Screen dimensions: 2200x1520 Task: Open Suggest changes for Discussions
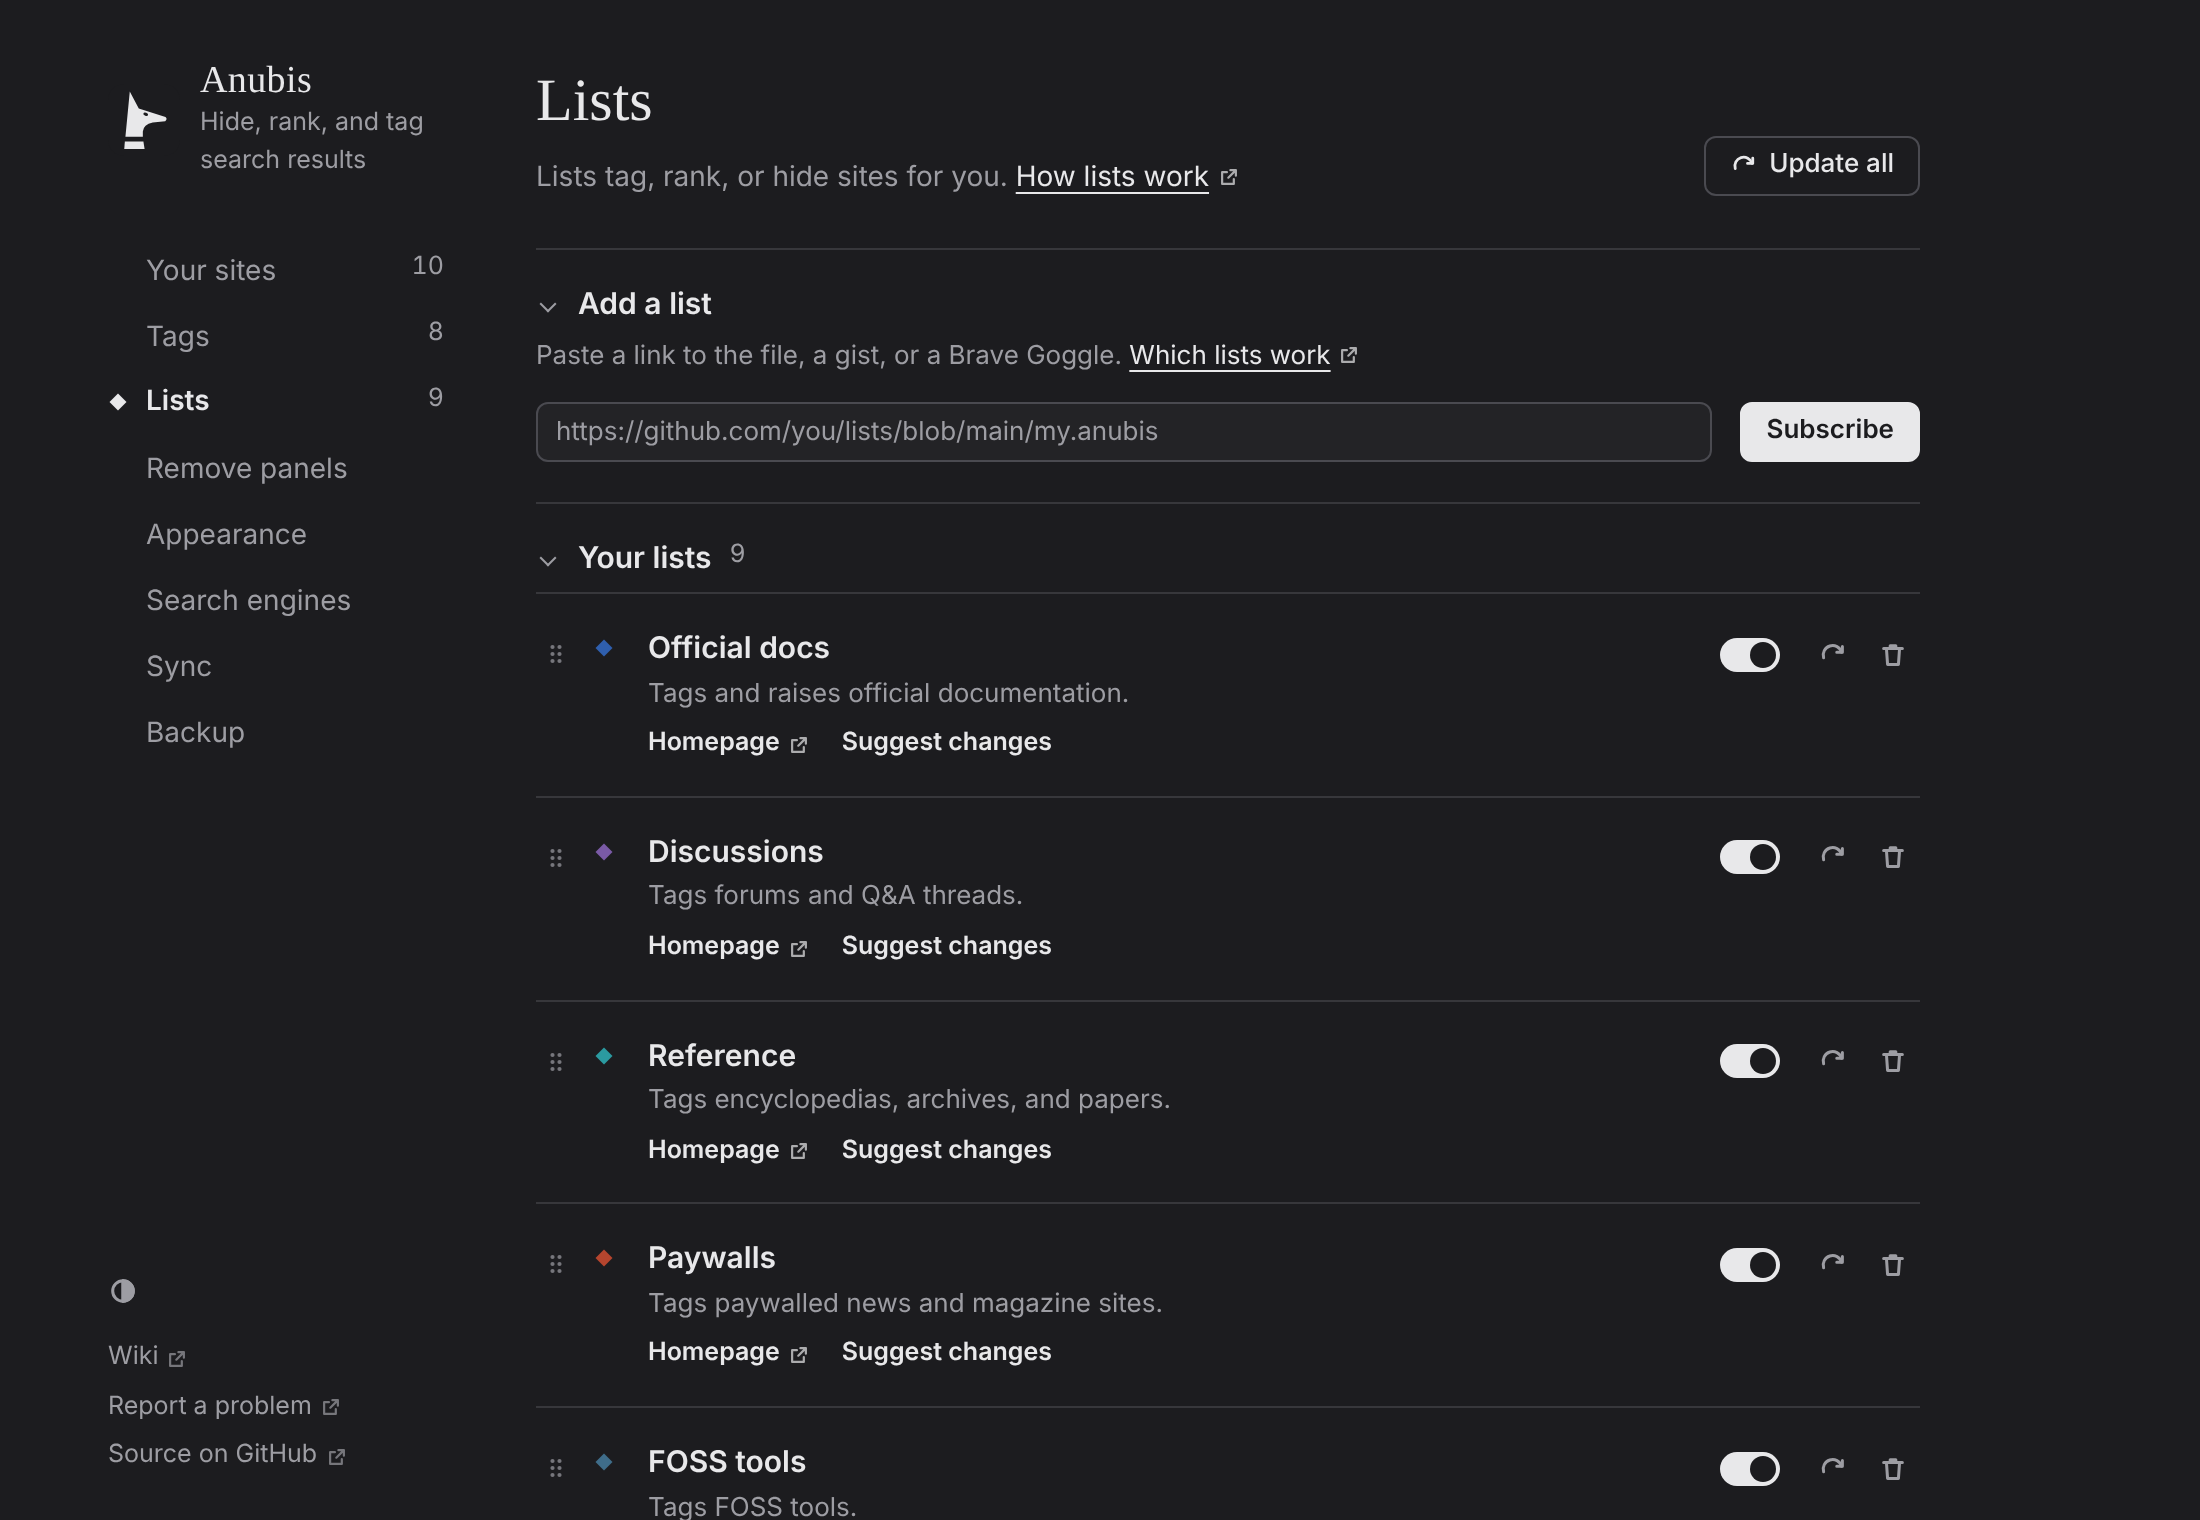point(946,945)
